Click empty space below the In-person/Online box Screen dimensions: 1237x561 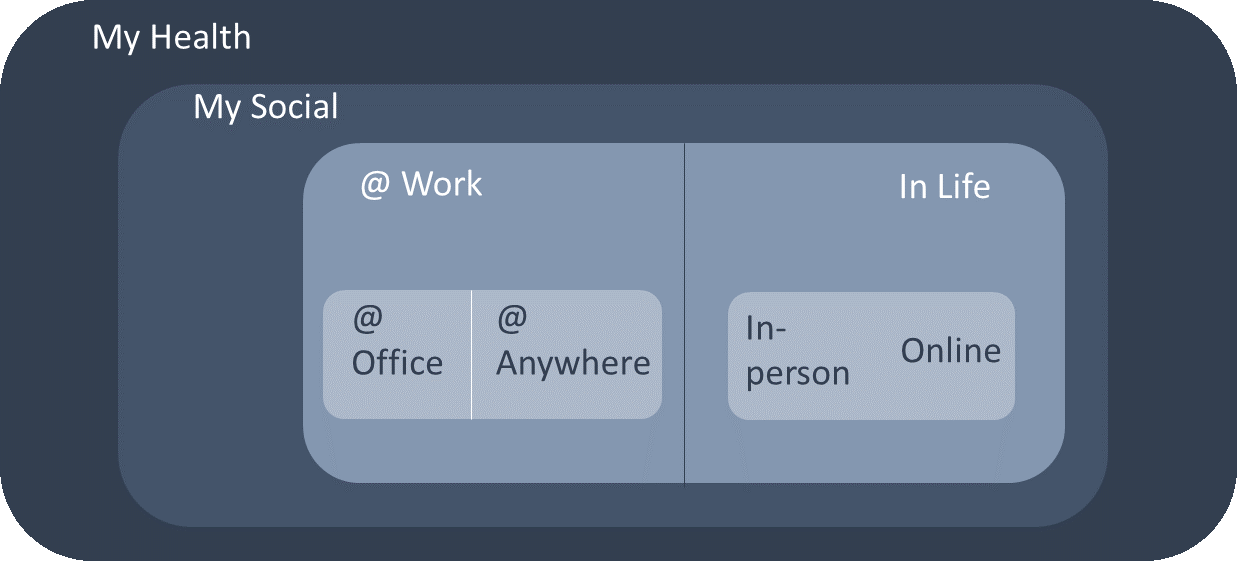point(870,450)
